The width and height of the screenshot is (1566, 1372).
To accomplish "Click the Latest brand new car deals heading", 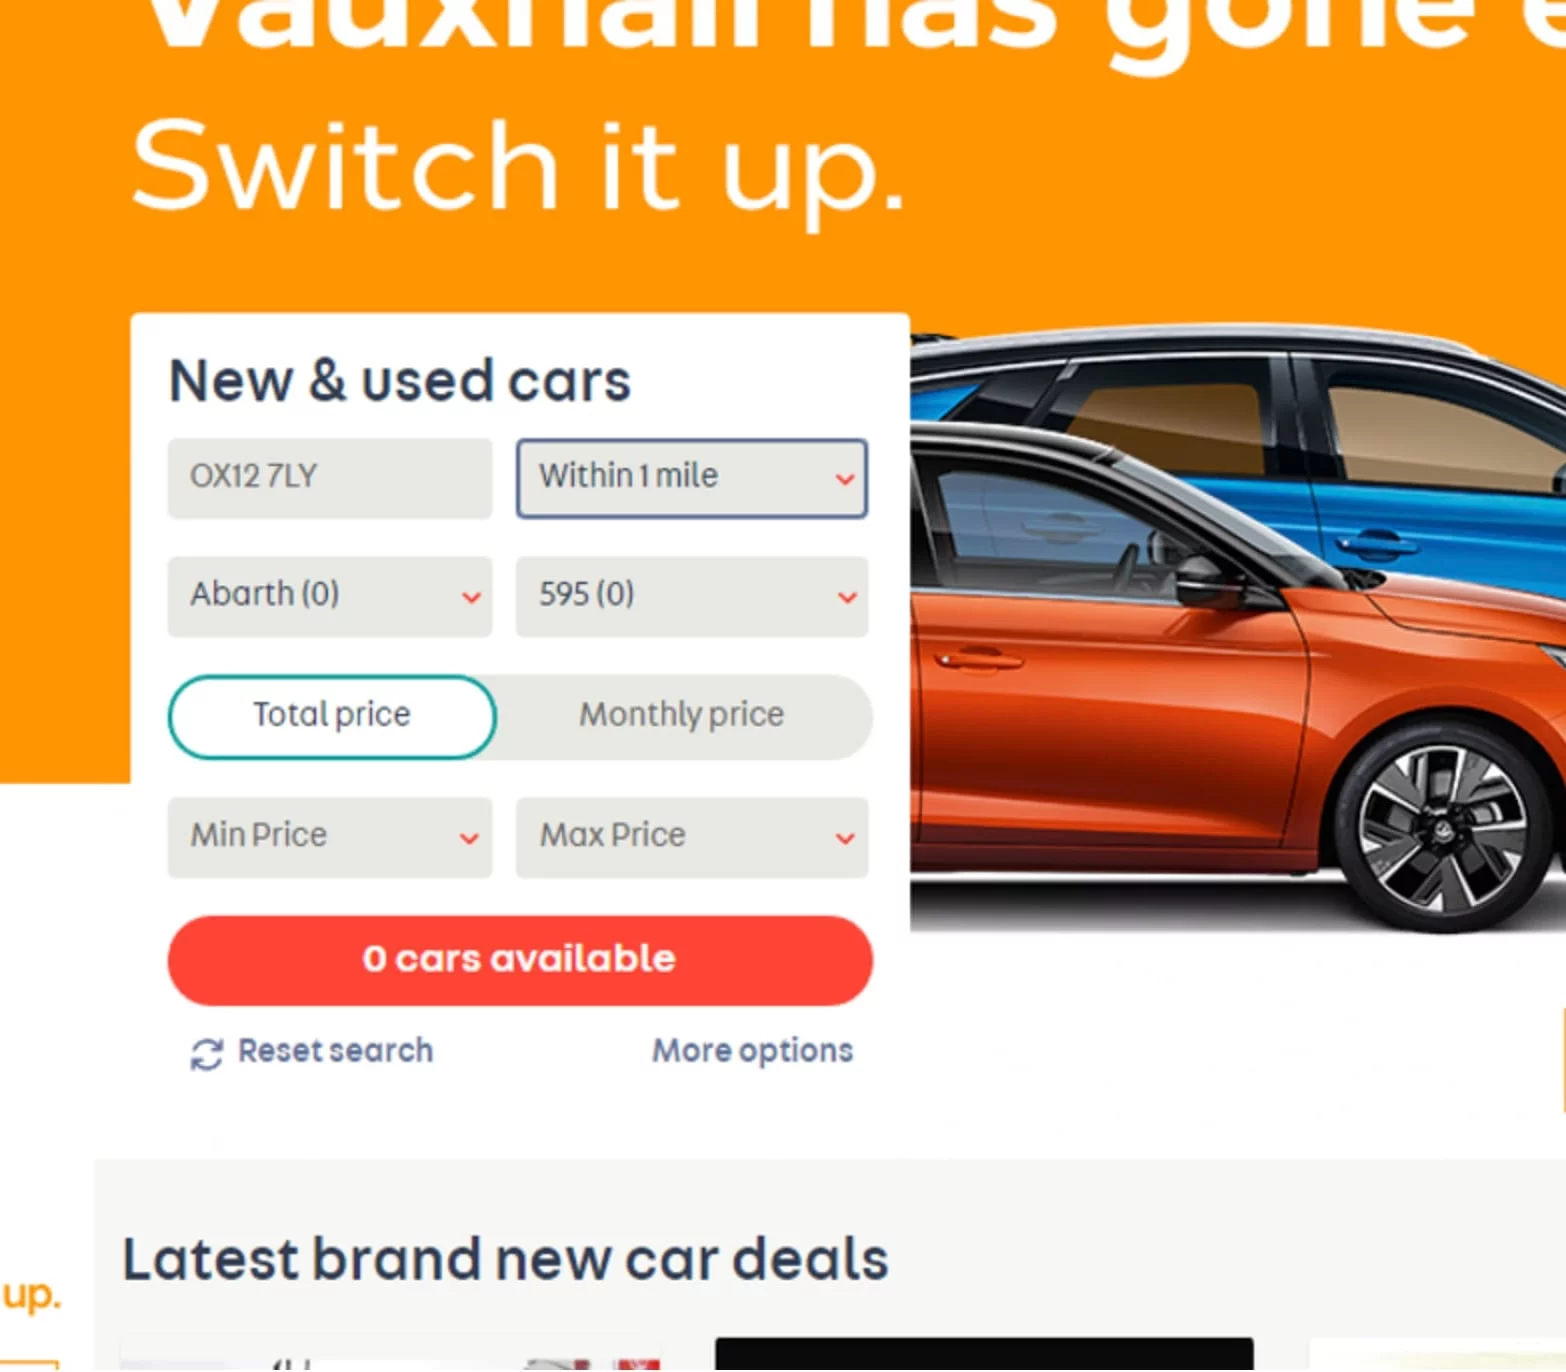I will click(505, 1260).
